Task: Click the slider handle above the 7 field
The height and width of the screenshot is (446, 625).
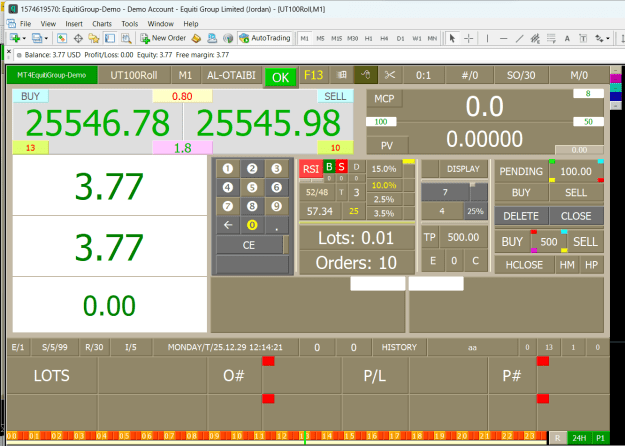Action: [473, 185]
